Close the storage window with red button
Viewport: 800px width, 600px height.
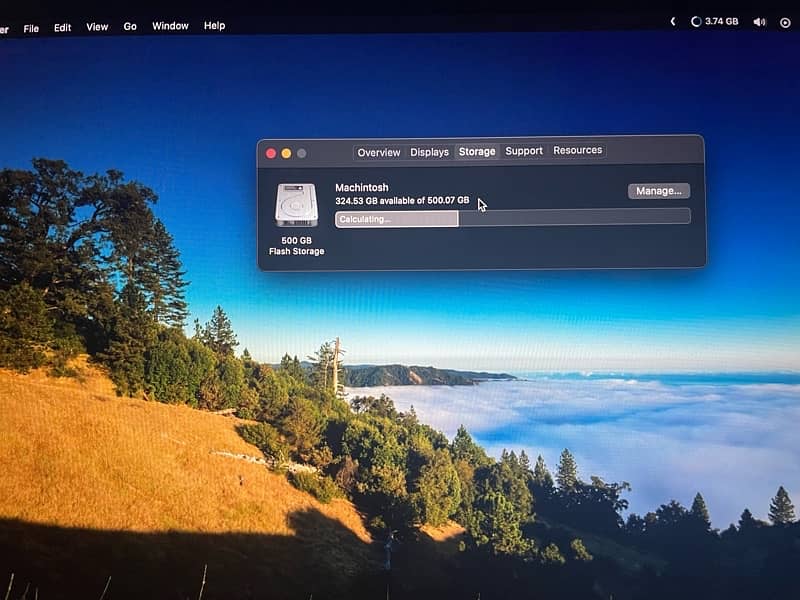271,153
